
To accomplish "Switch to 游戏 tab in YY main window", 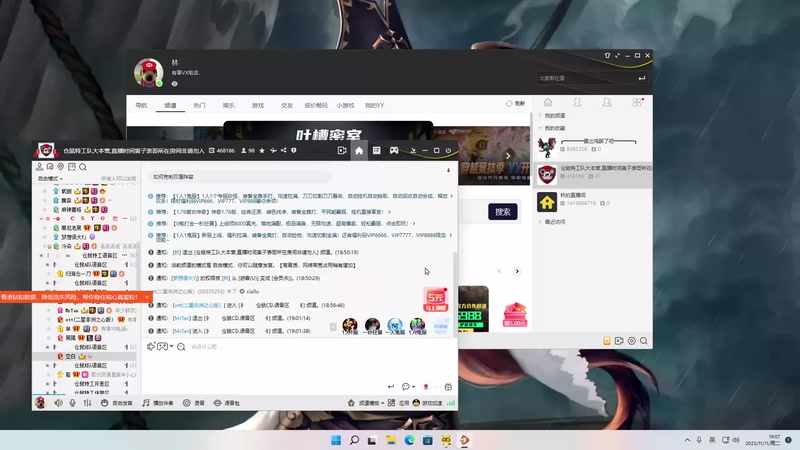I will 258,106.
